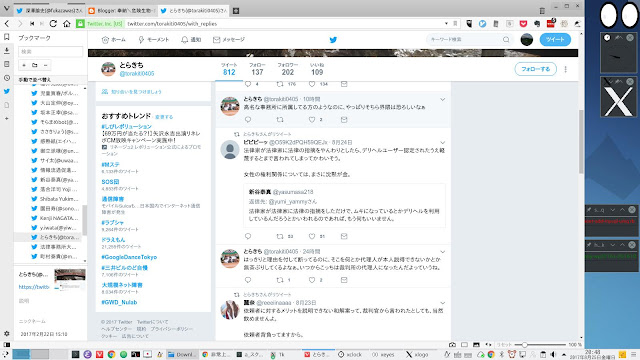Screen dimensions: 640x360
Task: Click in the bookmarks search field
Action: [x=50, y=51]
